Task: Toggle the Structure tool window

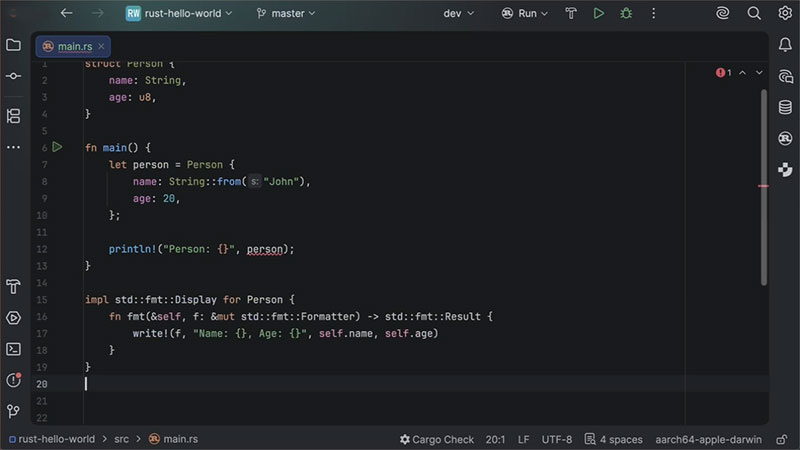Action: 13,116
